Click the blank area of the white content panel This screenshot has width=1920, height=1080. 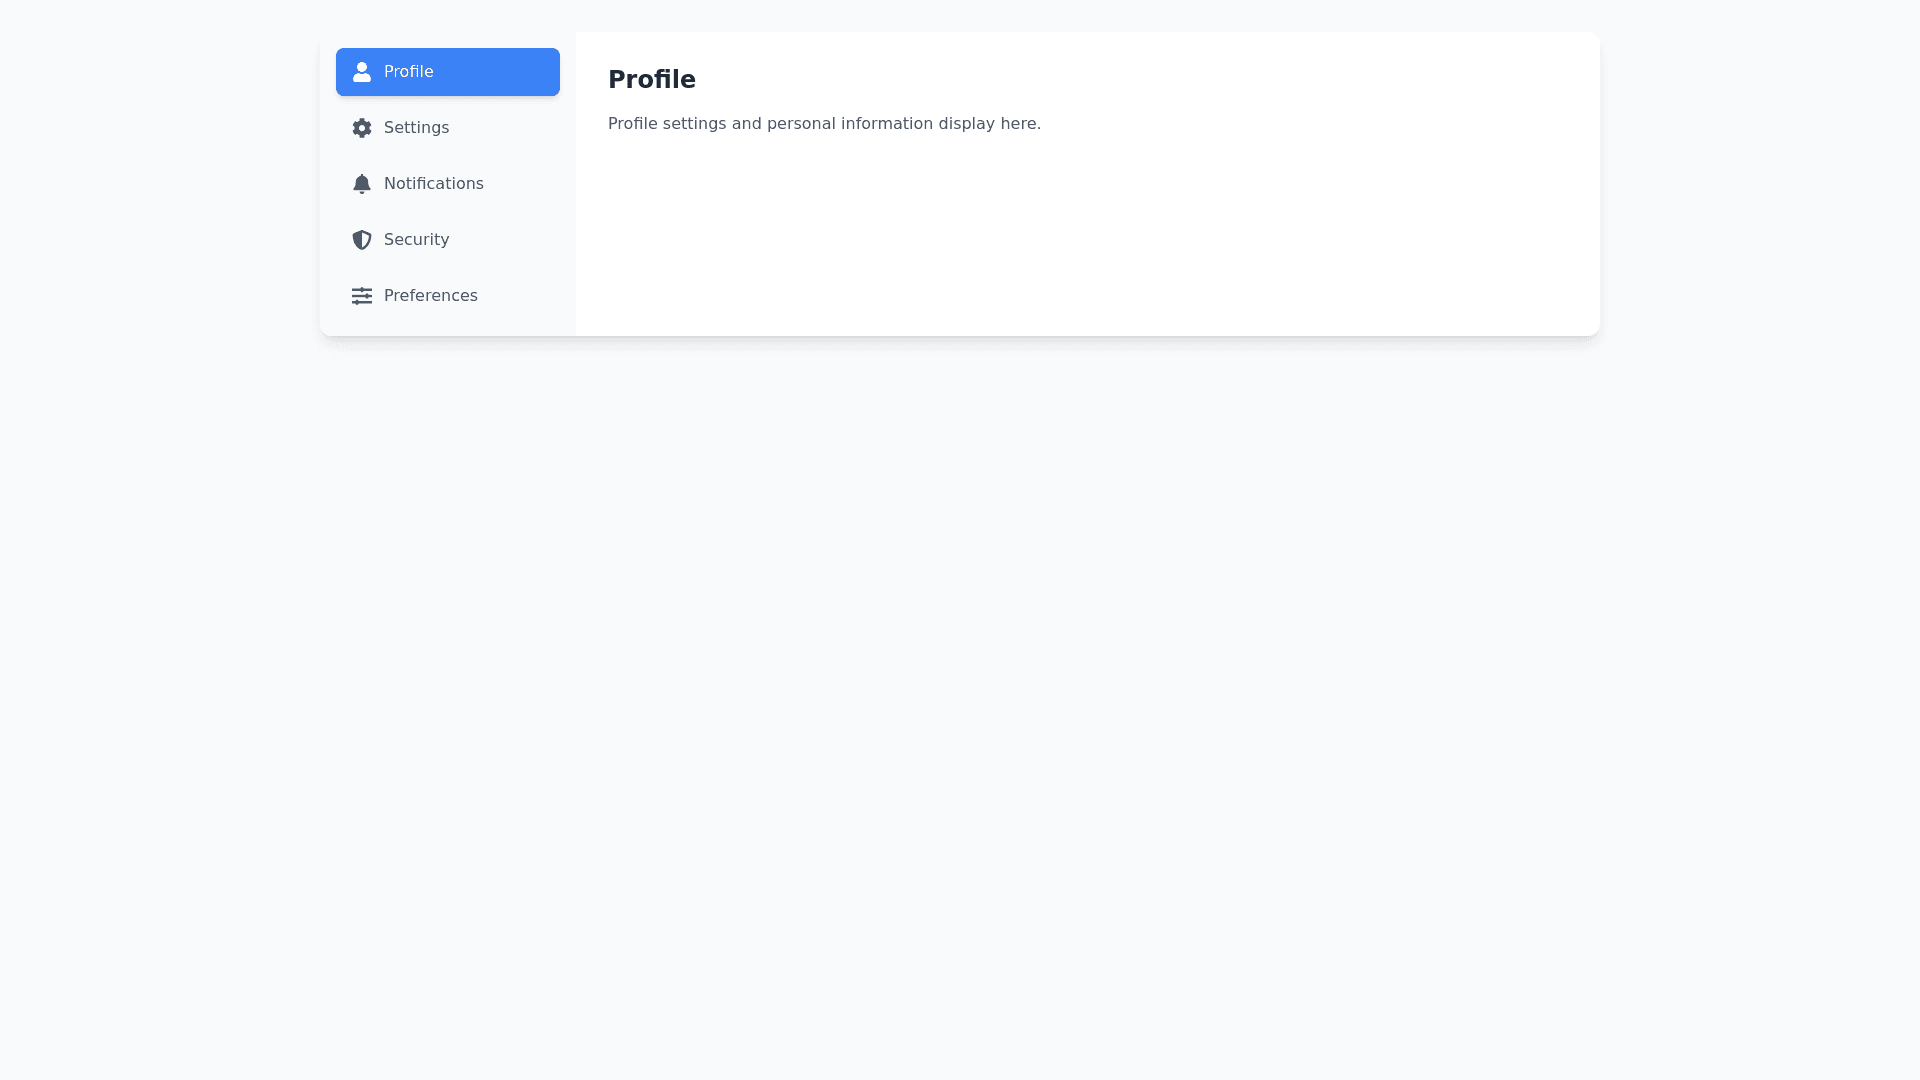click(1087, 240)
